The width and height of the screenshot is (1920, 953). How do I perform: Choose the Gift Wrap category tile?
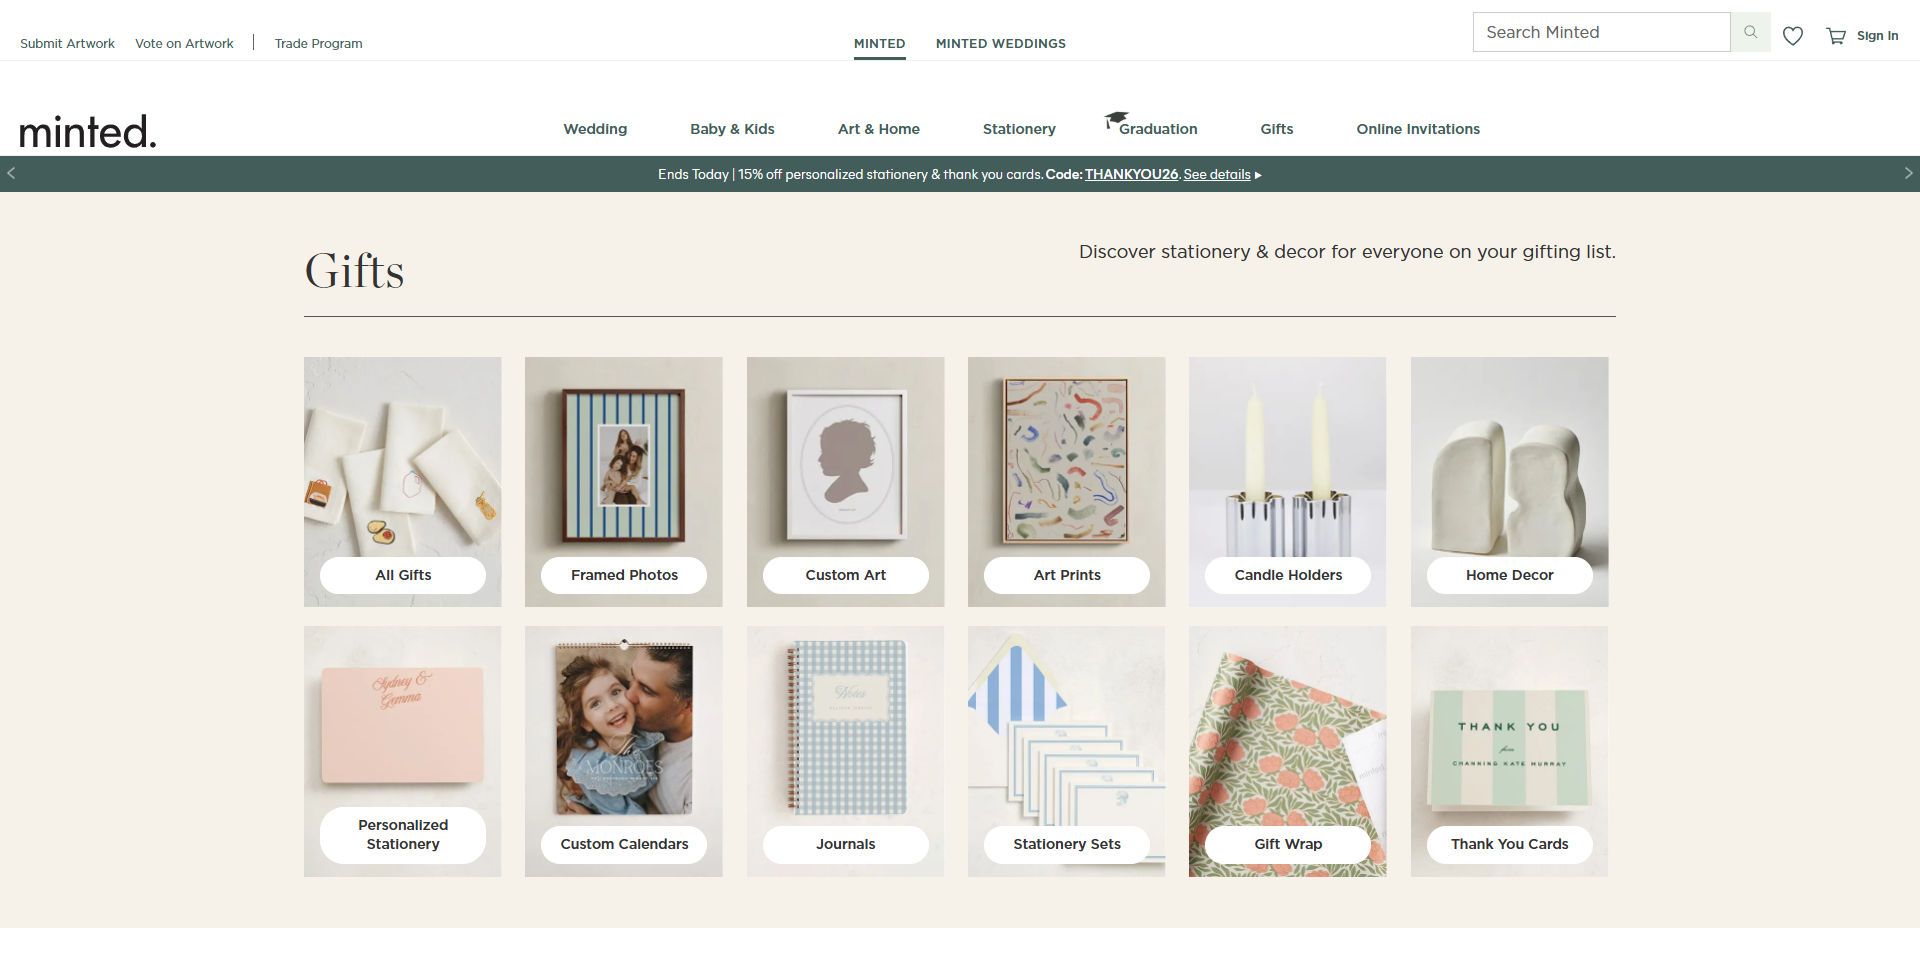click(x=1288, y=751)
